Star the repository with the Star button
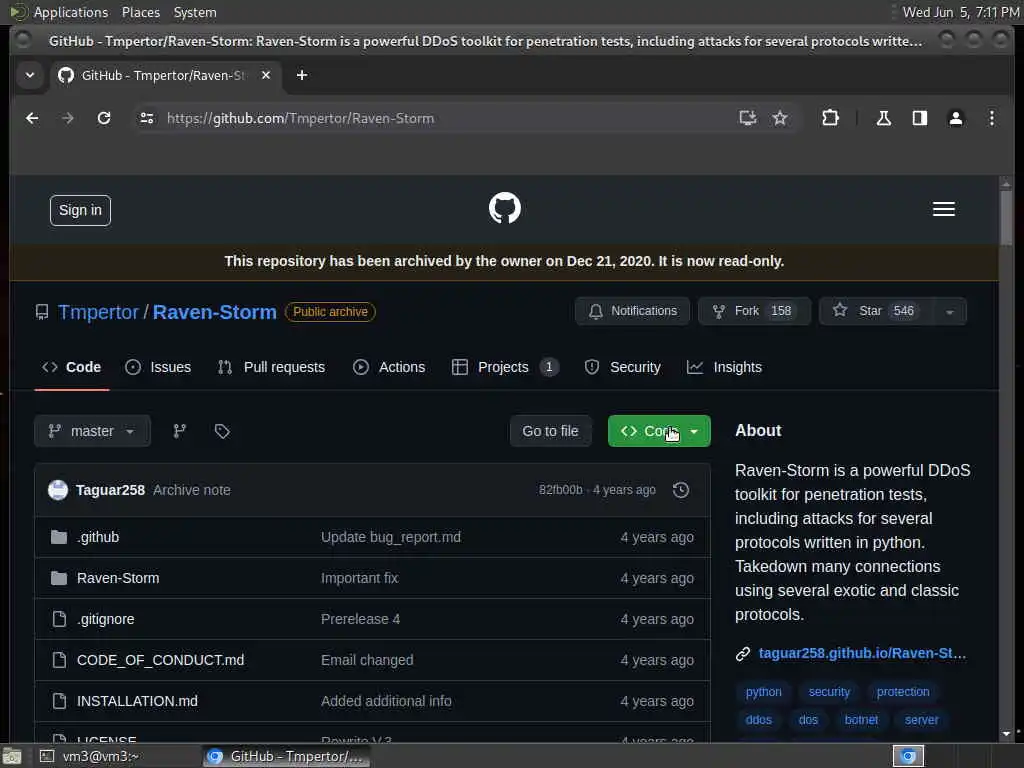The height and width of the screenshot is (768, 1024). (875, 311)
